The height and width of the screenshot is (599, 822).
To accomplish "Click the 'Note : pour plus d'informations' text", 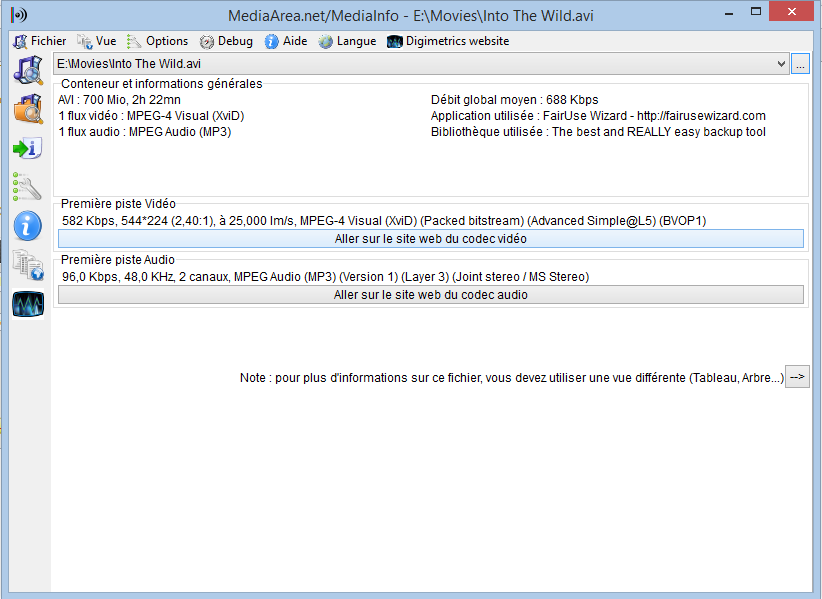I will pos(512,378).
